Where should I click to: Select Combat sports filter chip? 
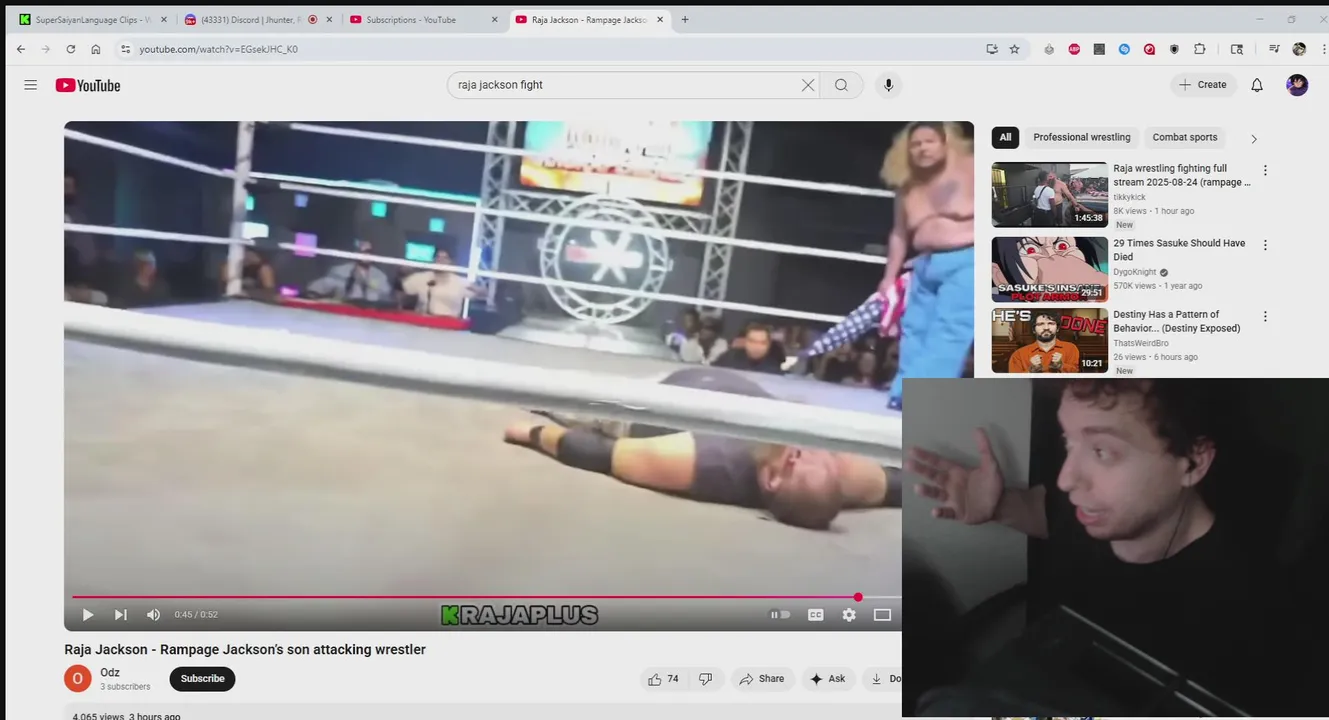(x=1185, y=137)
